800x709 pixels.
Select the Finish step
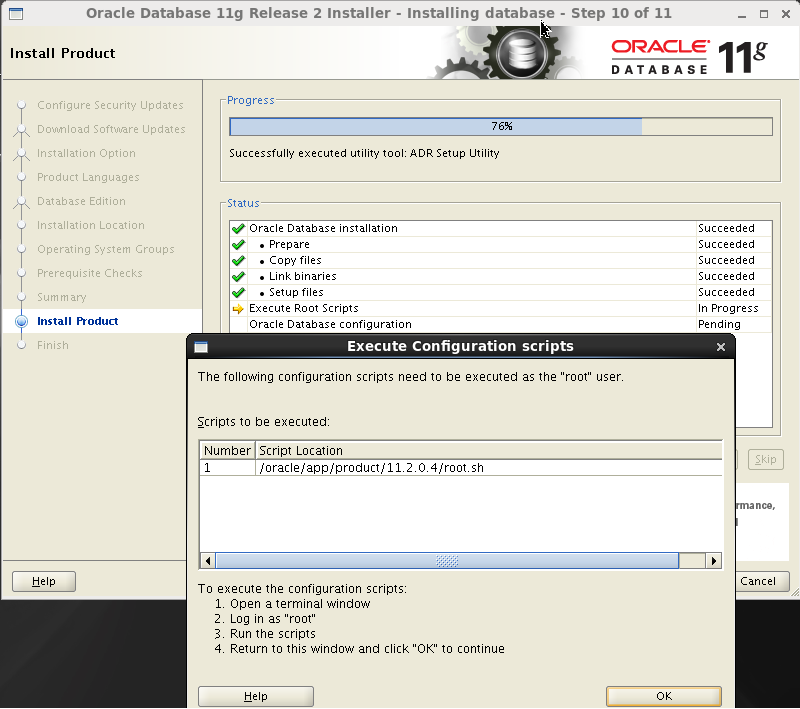(53, 345)
